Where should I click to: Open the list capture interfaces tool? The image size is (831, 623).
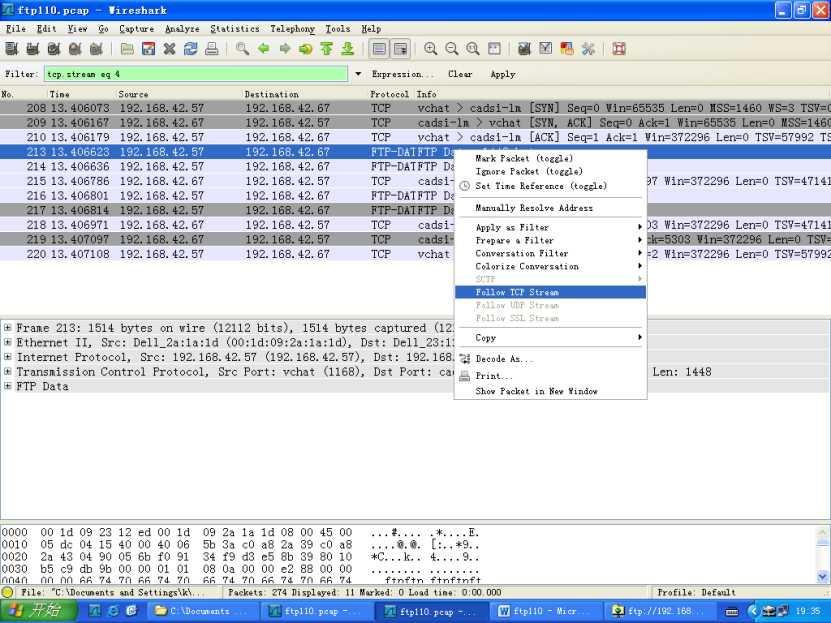coord(12,49)
